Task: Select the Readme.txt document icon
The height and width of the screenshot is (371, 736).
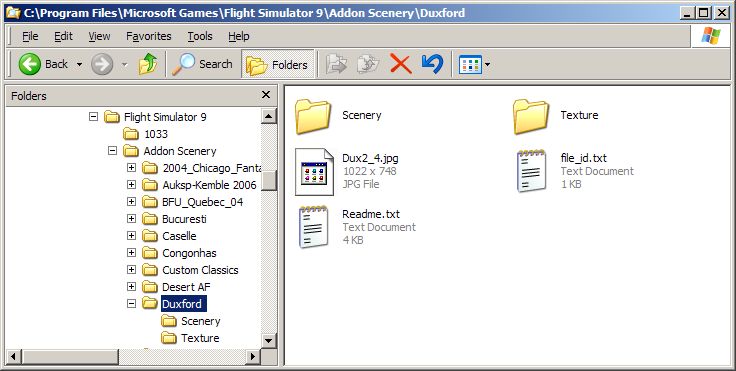Action: [314, 227]
